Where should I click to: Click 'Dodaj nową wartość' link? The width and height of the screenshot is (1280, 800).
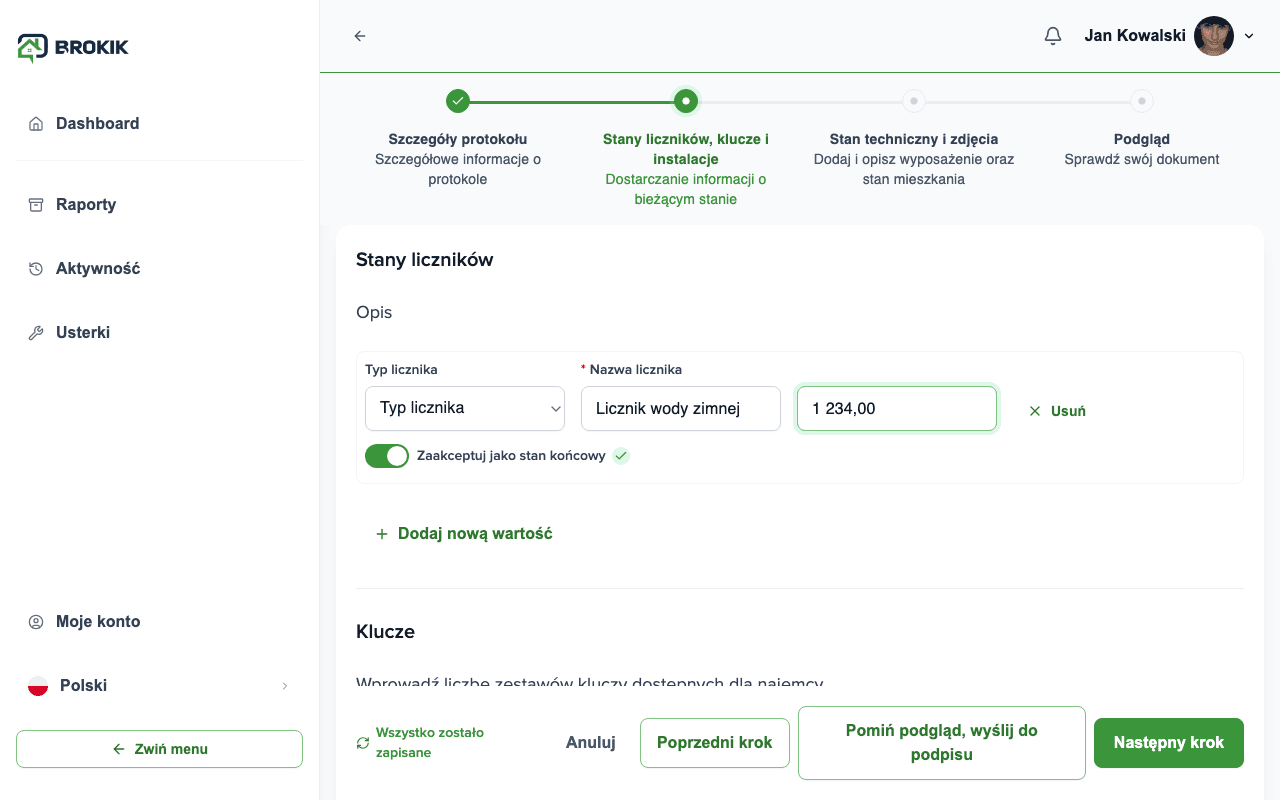464,534
